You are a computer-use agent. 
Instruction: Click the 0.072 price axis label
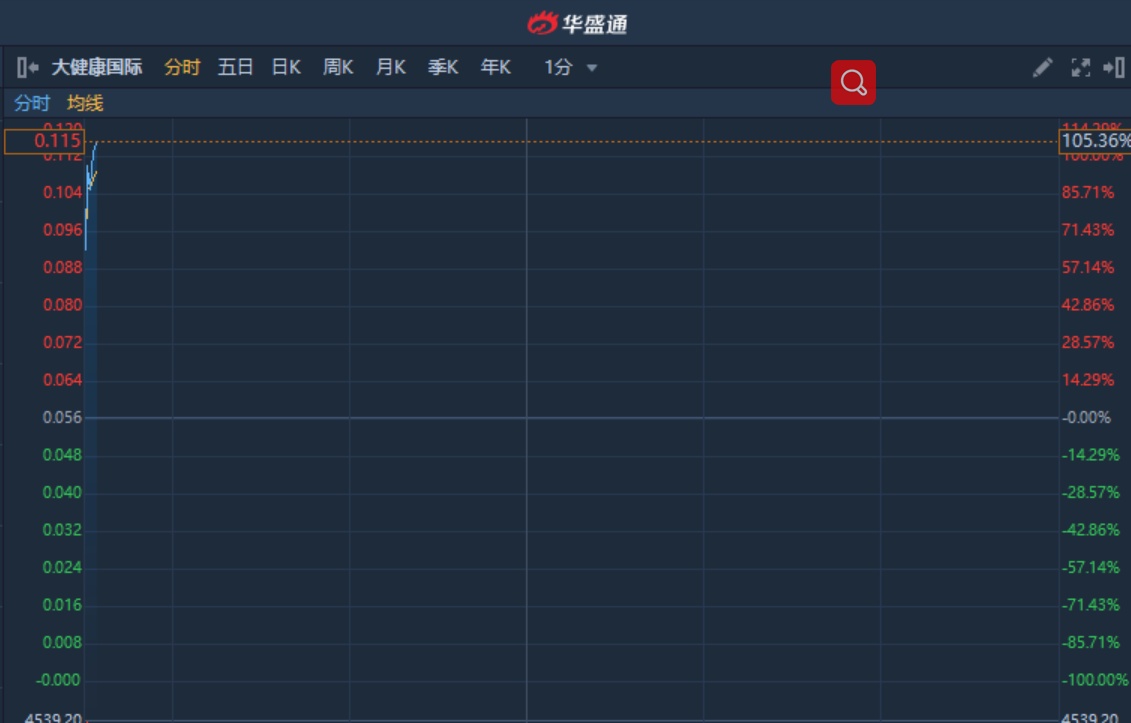click(62, 343)
